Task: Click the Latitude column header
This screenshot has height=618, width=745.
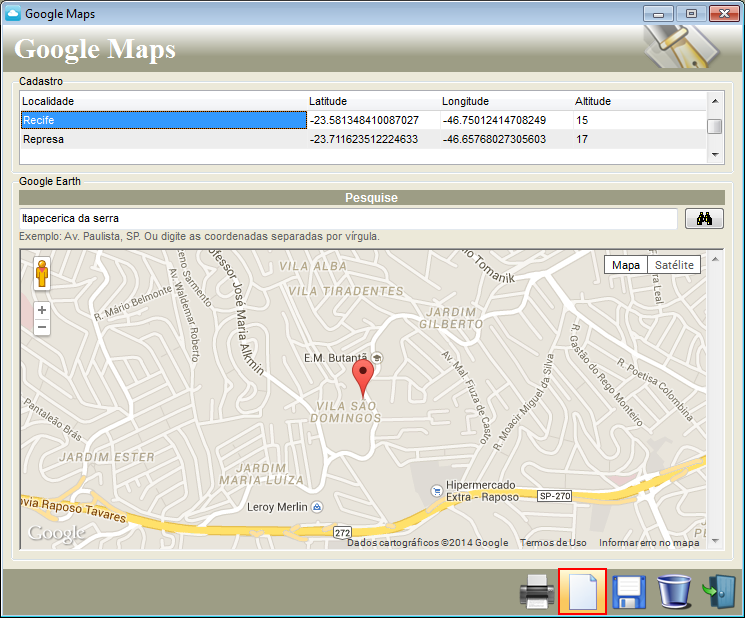Action: 374,101
